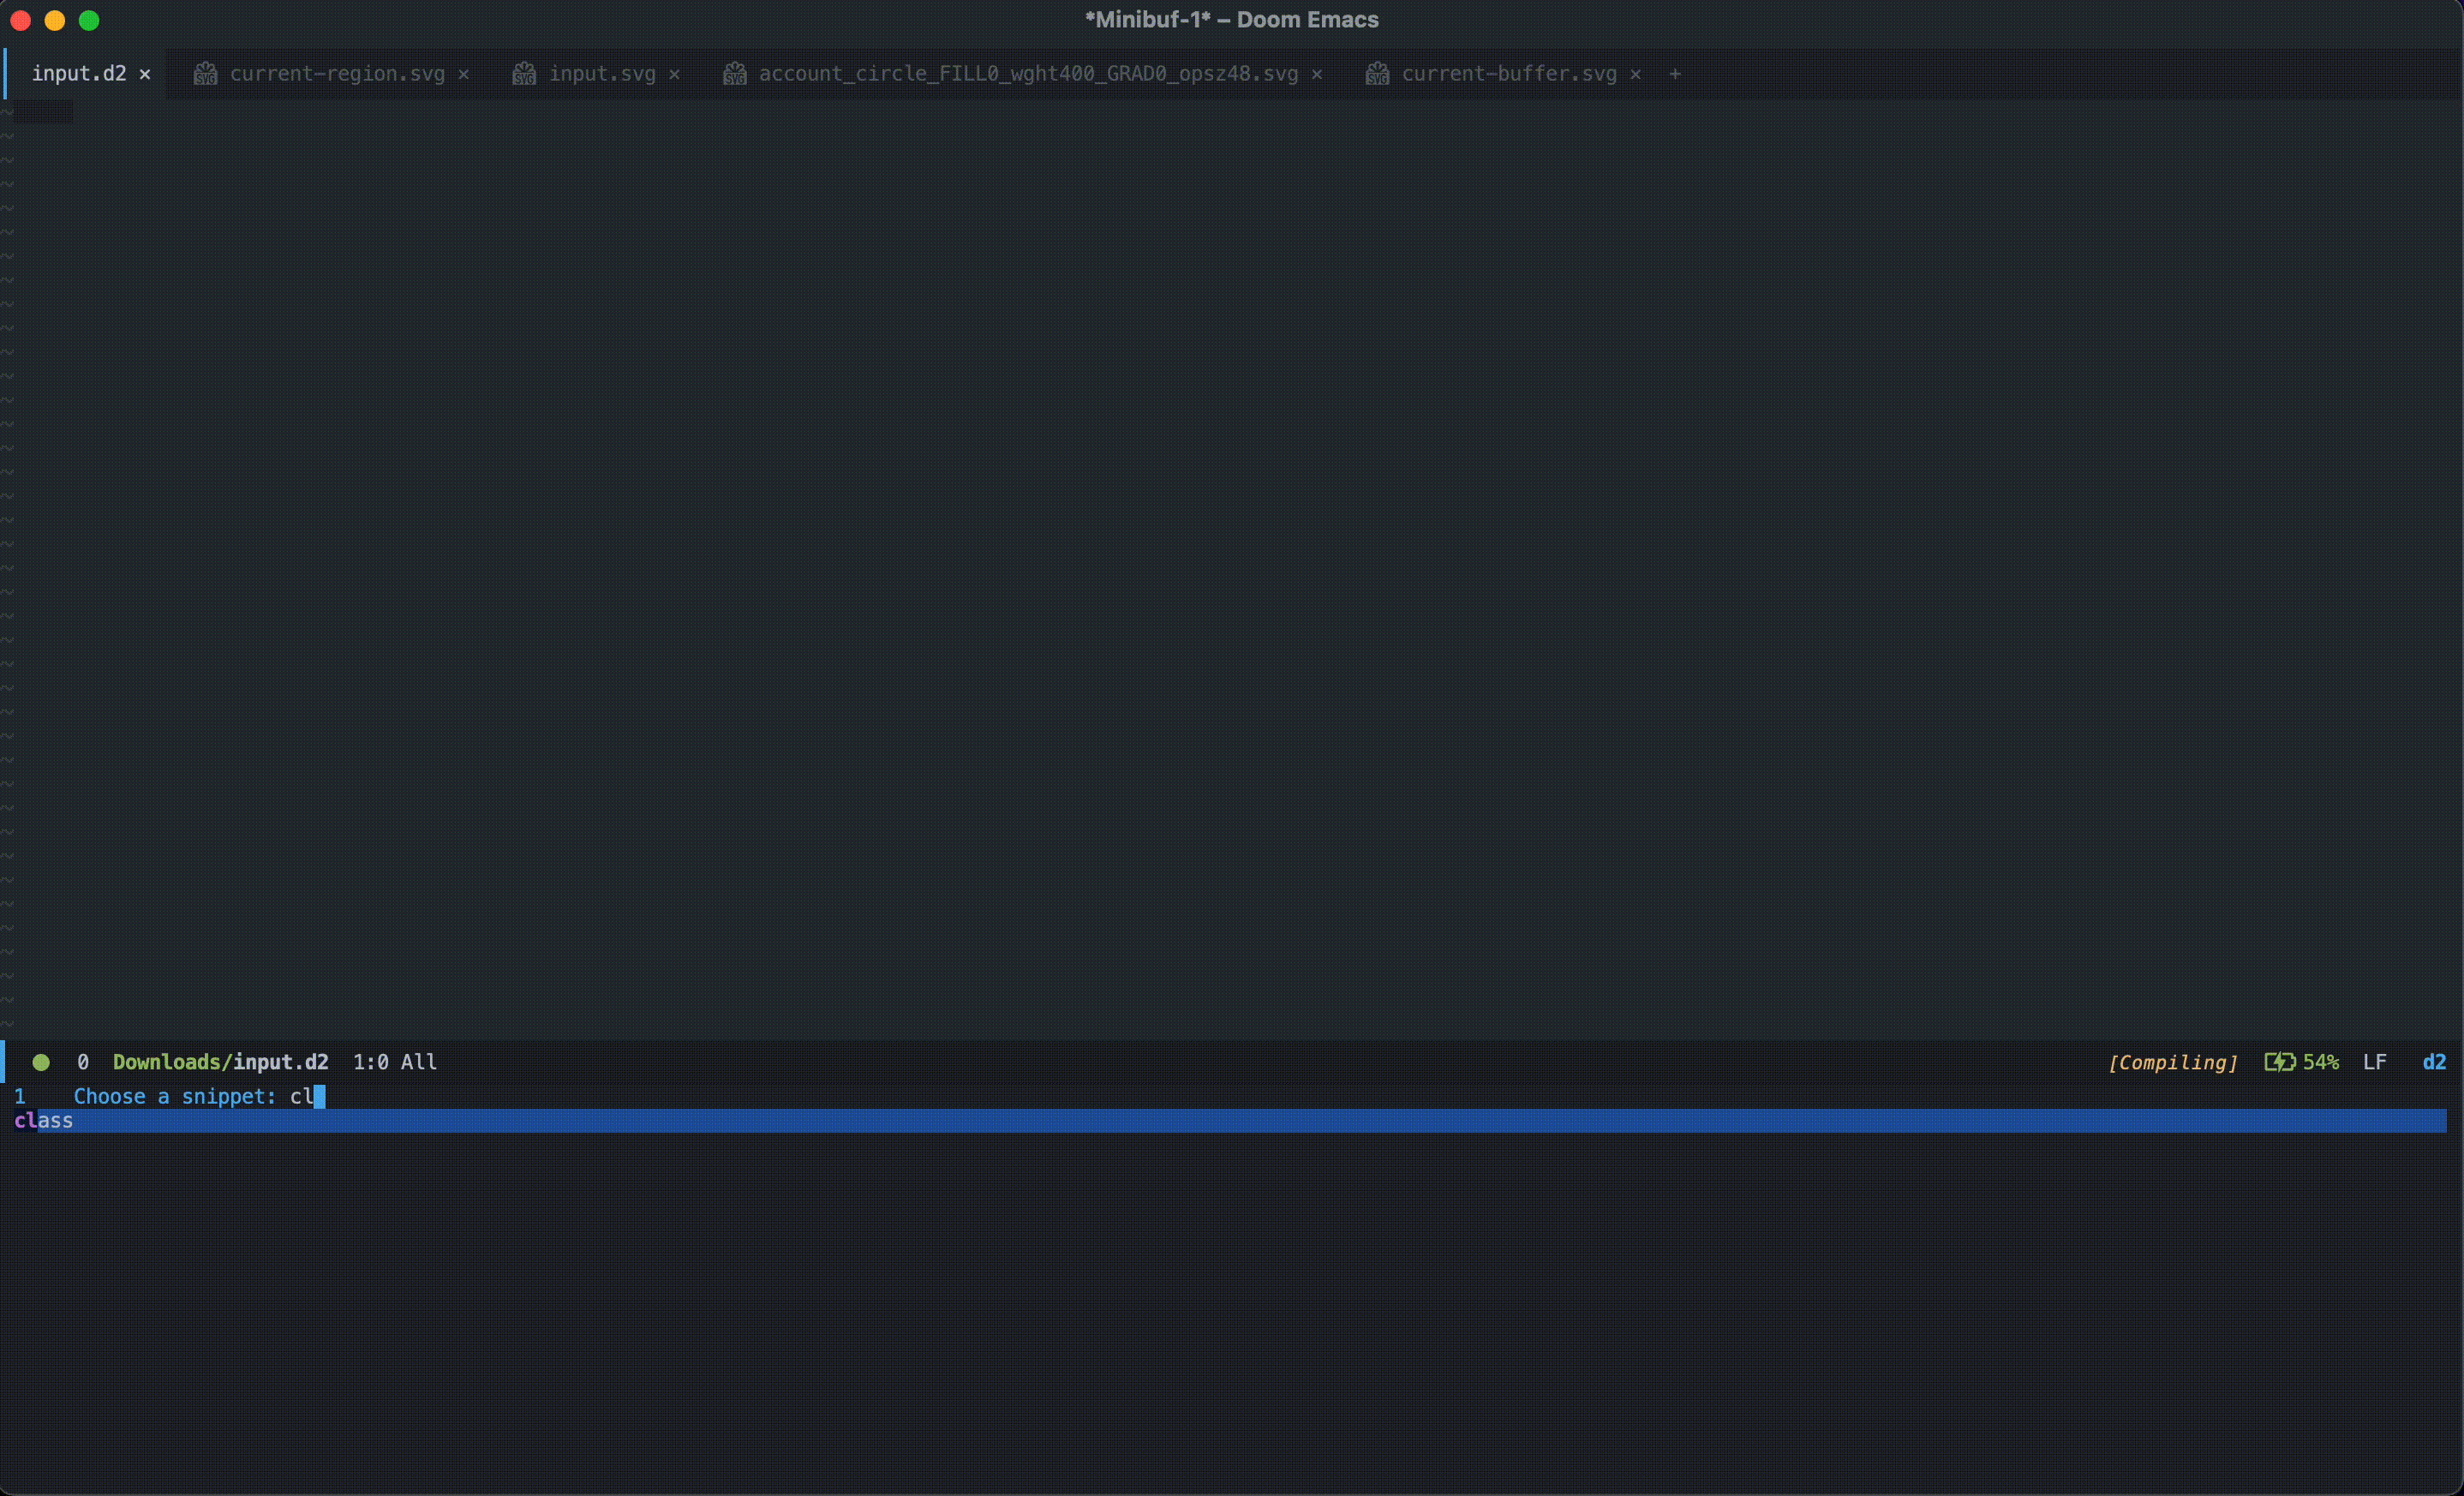The height and width of the screenshot is (1496, 2464).
Task: Close the input.d2 tab
Action: point(145,74)
